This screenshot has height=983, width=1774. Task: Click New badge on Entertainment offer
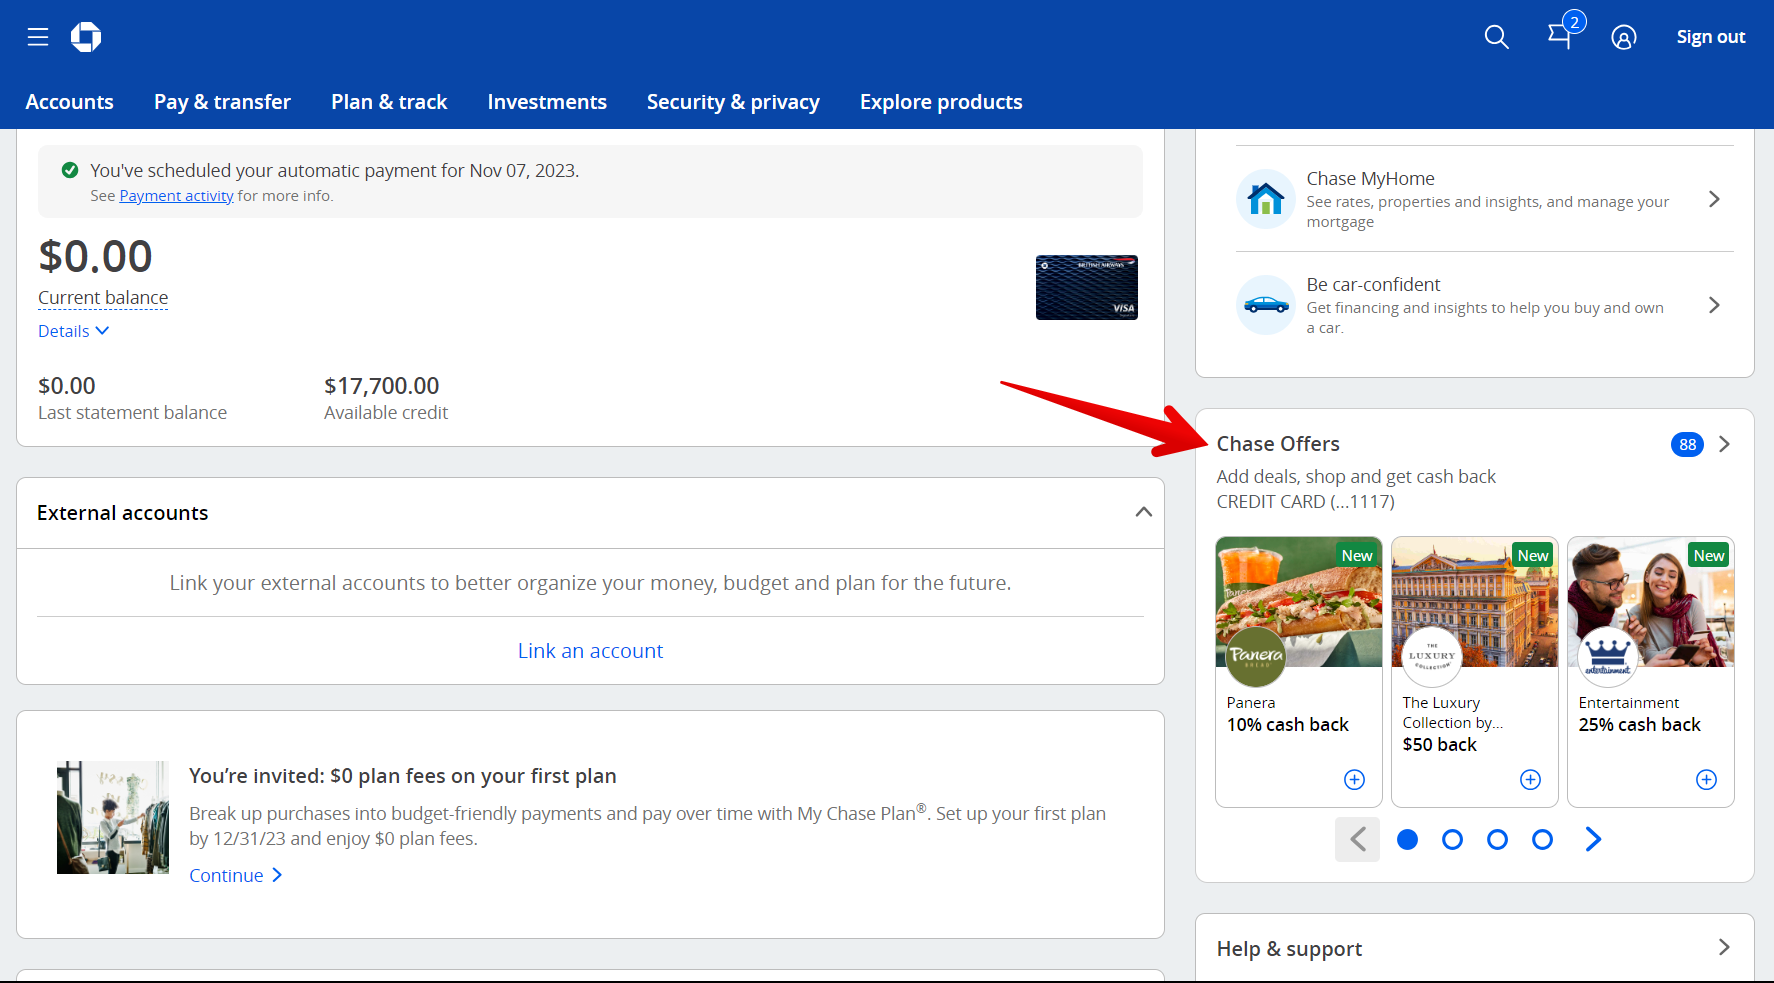(1709, 555)
